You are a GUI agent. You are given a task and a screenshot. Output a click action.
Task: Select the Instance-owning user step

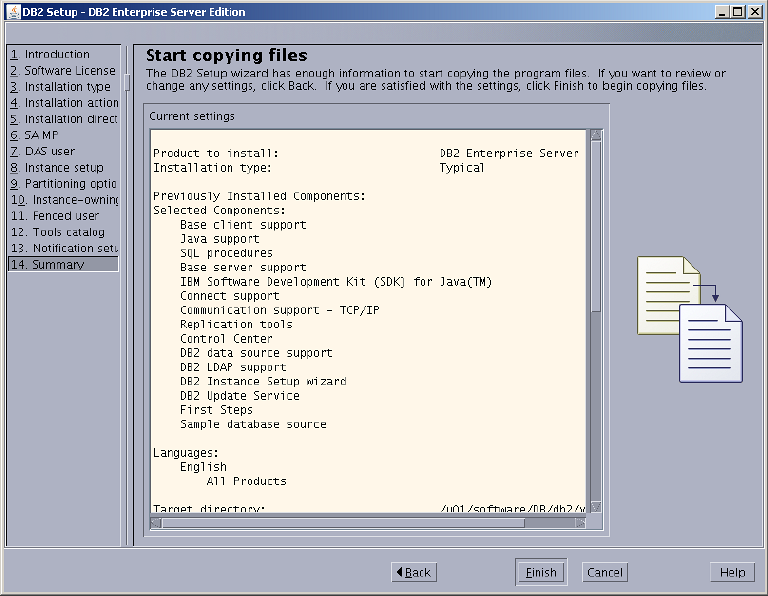[64, 200]
